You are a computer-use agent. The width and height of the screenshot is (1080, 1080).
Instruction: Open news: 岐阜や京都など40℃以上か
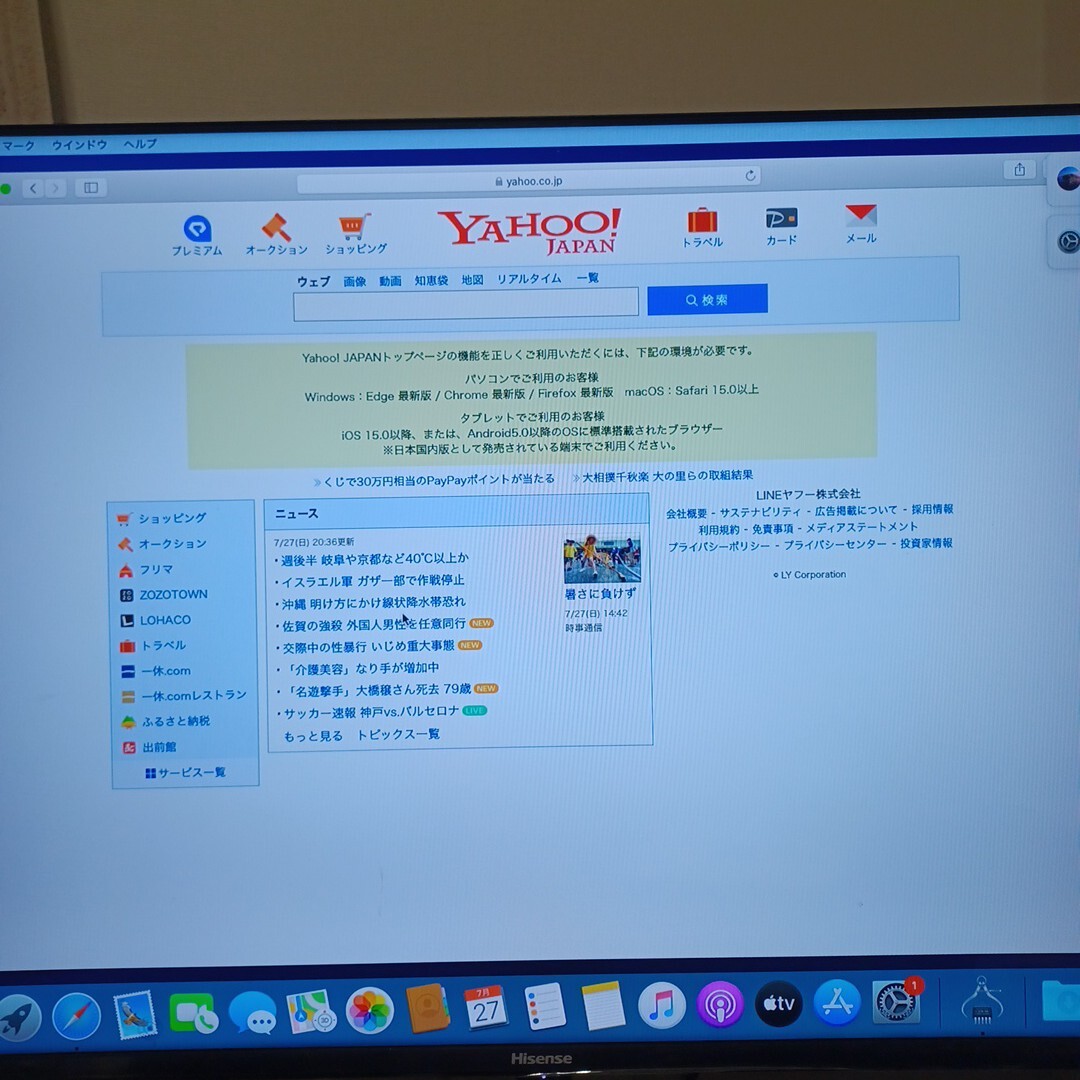[375, 559]
